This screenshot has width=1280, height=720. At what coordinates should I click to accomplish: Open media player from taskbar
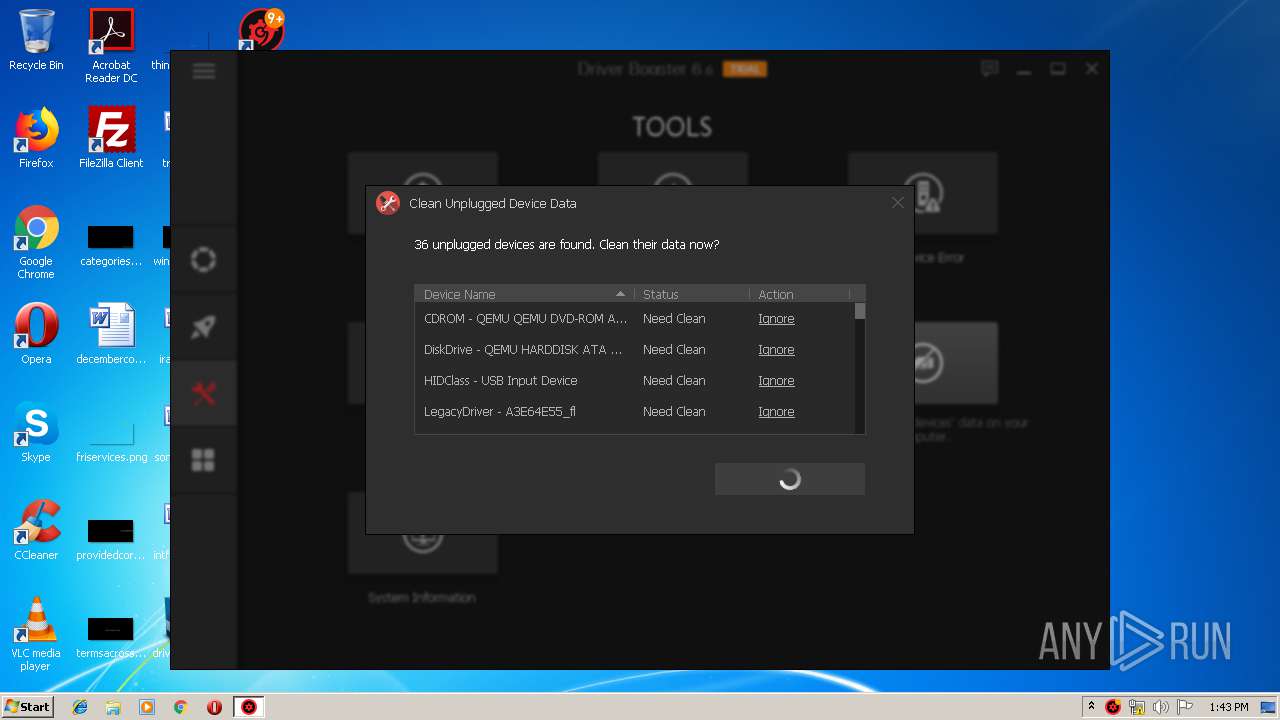coord(147,707)
